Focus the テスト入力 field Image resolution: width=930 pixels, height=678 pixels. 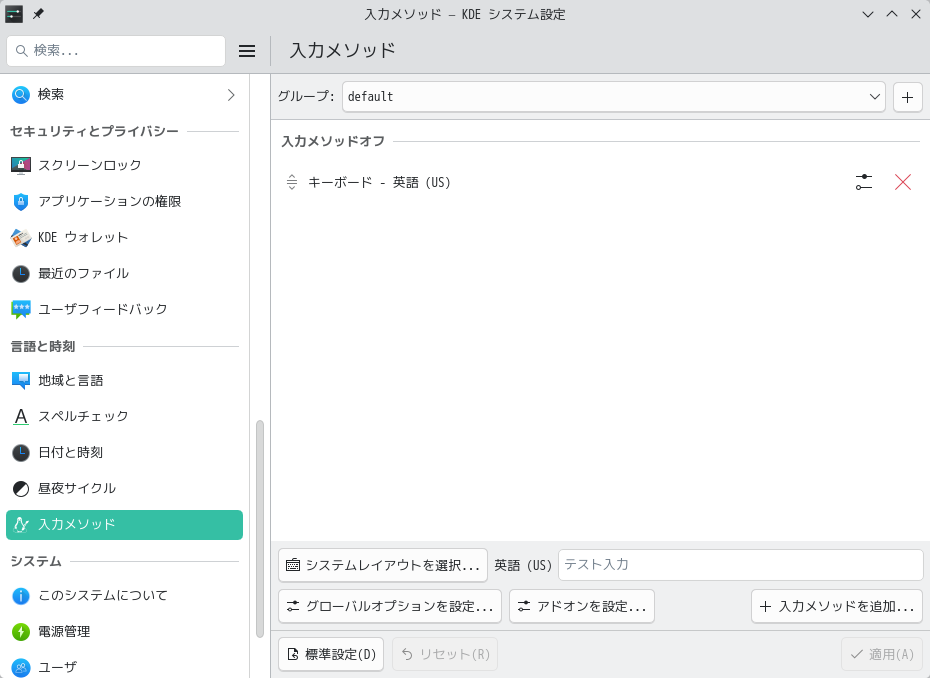740,565
